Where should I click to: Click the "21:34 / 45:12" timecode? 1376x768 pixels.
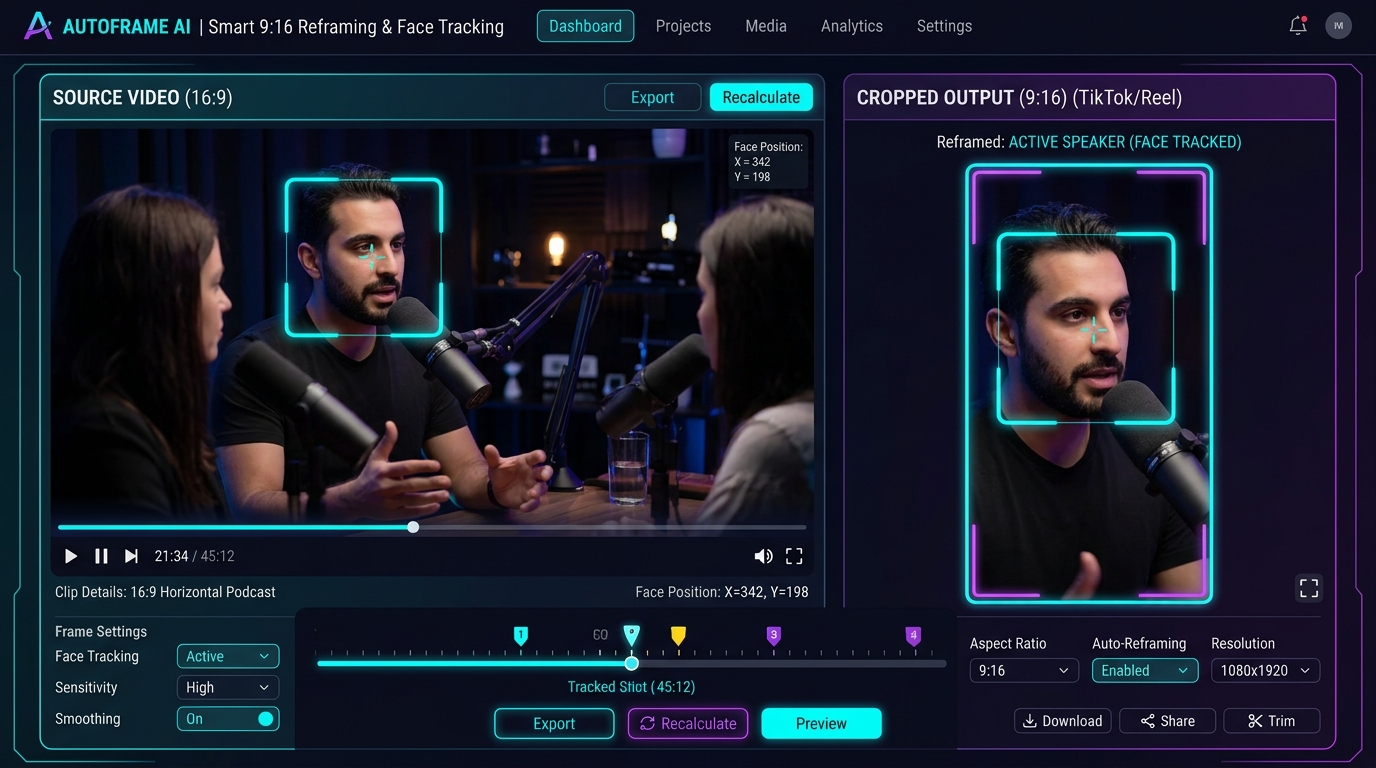point(195,556)
